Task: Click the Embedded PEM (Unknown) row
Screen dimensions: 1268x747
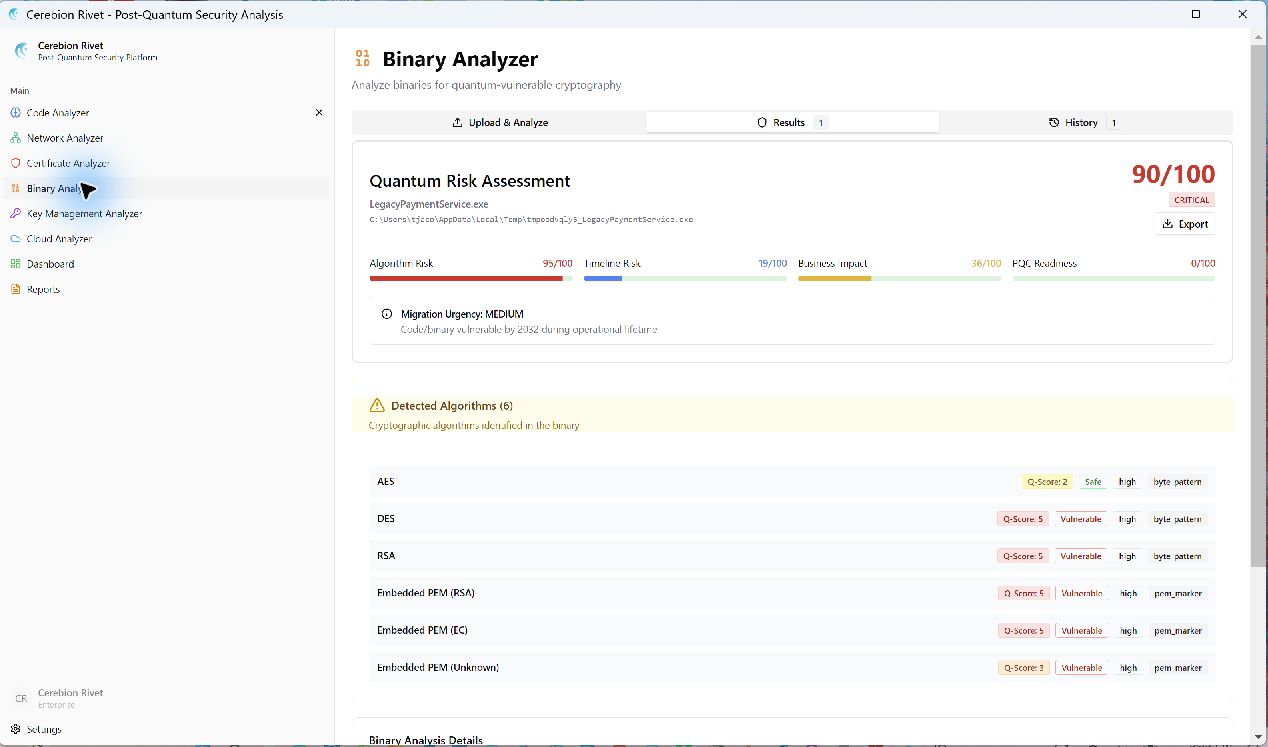Action: [792, 667]
